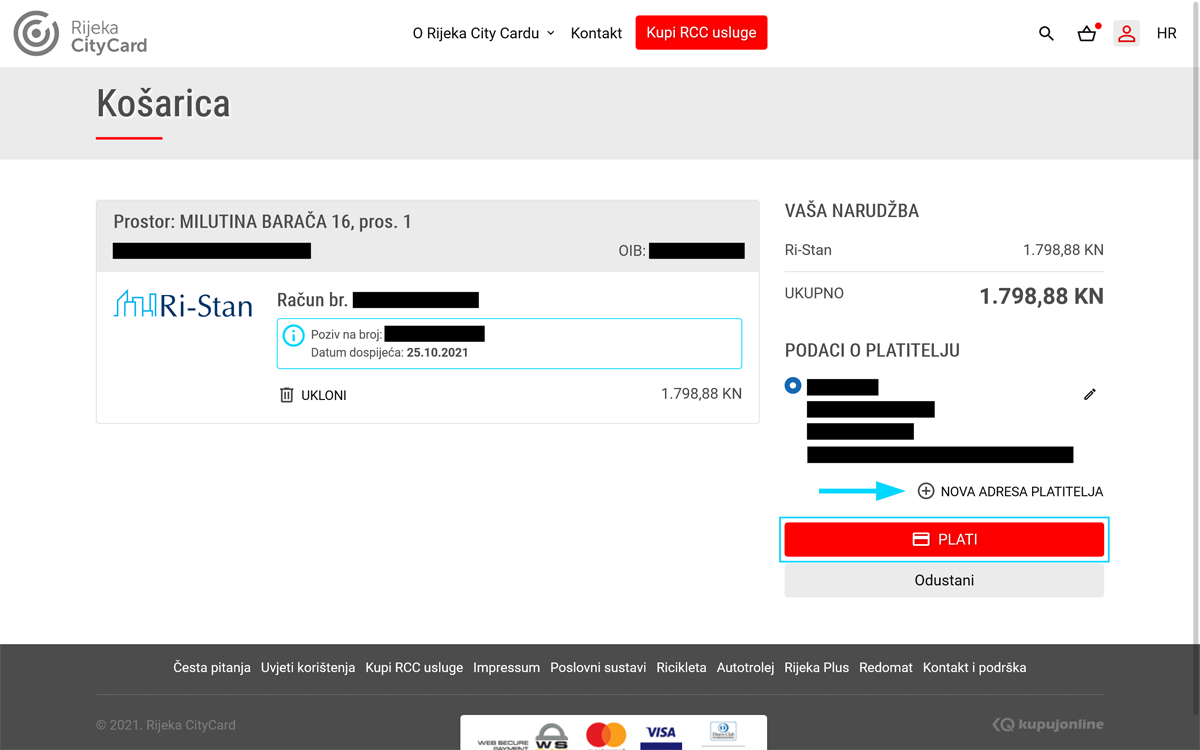Click the PODACI O PLATITELJU heading
This screenshot has width=1200, height=750.
coord(872,351)
